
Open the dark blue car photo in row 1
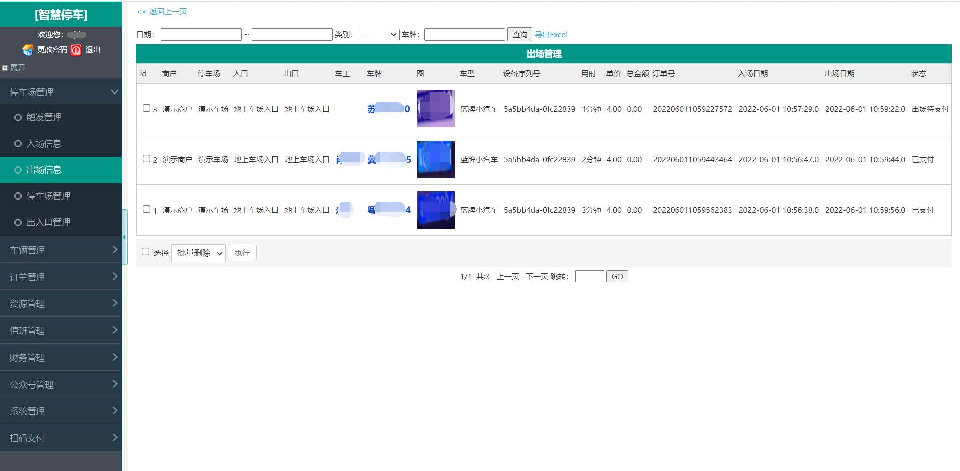[x=436, y=210]
